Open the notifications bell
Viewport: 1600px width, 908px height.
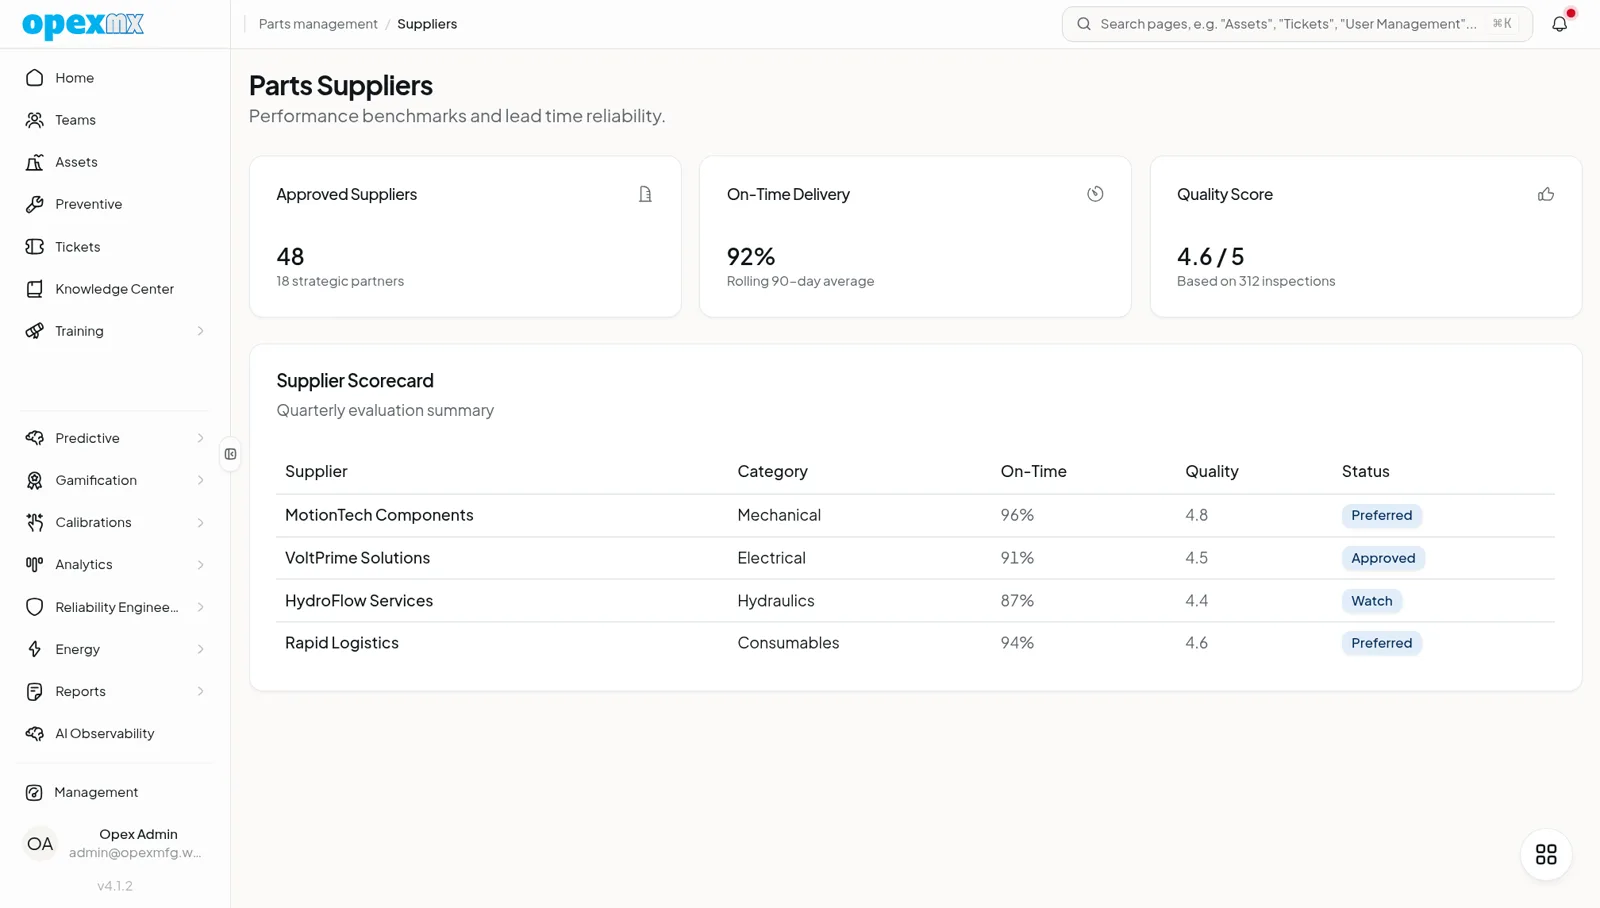point(1559,24)
